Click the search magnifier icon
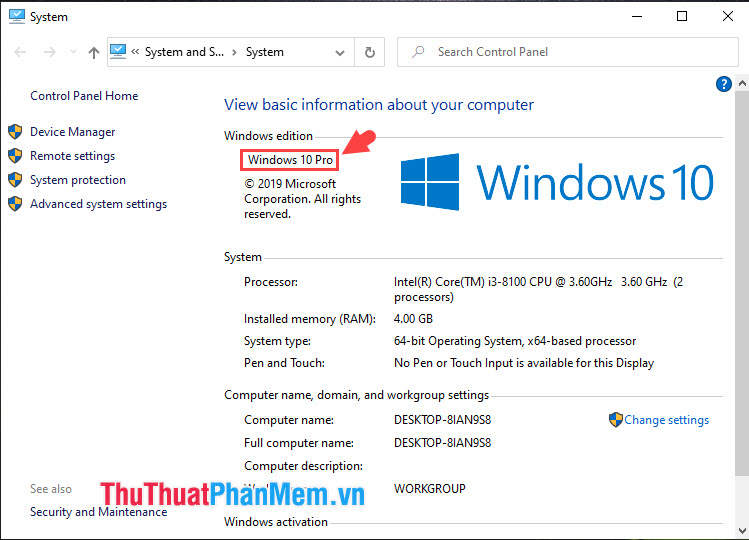The width and height of the screenshot is (749, 540). [418, 52]
